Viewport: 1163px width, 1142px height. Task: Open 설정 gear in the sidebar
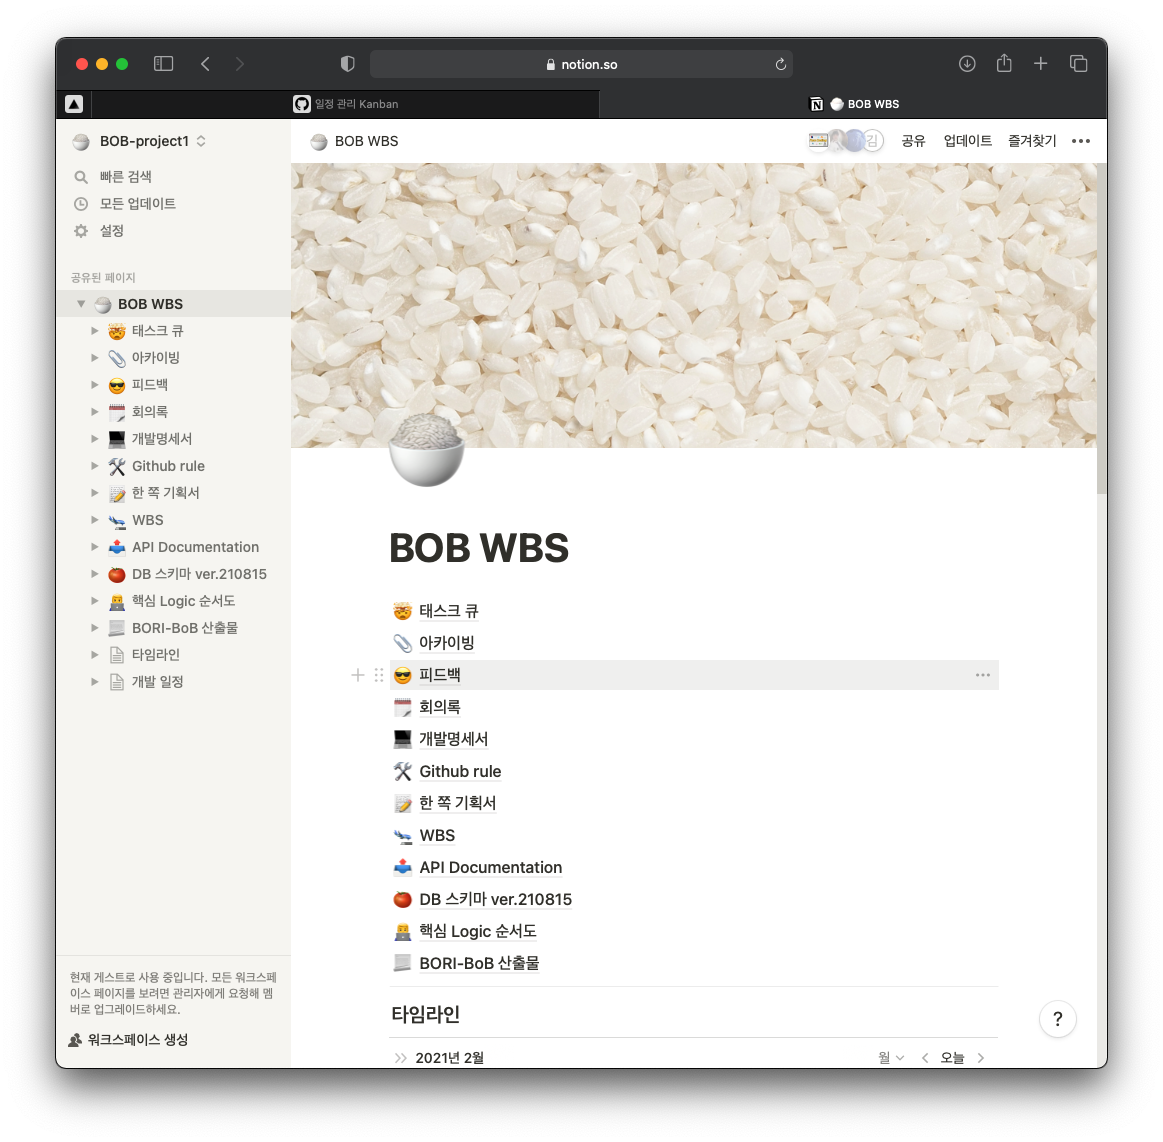click(x=81, y=231)
